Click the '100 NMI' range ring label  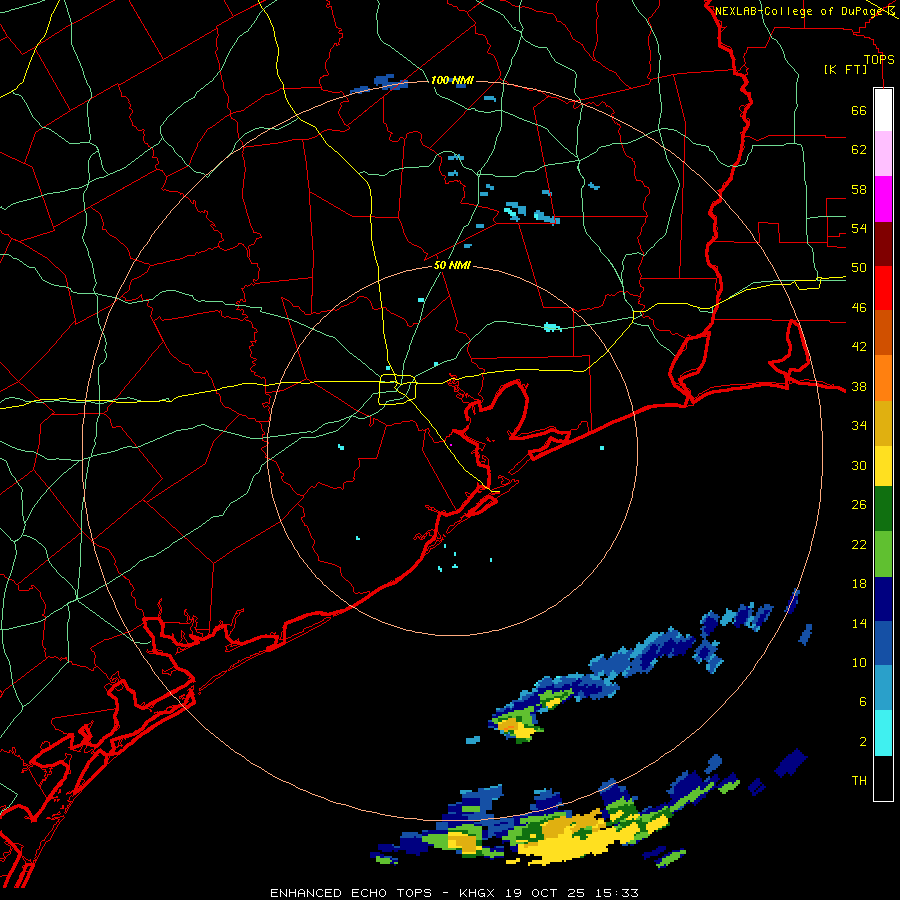click(452, 80)
